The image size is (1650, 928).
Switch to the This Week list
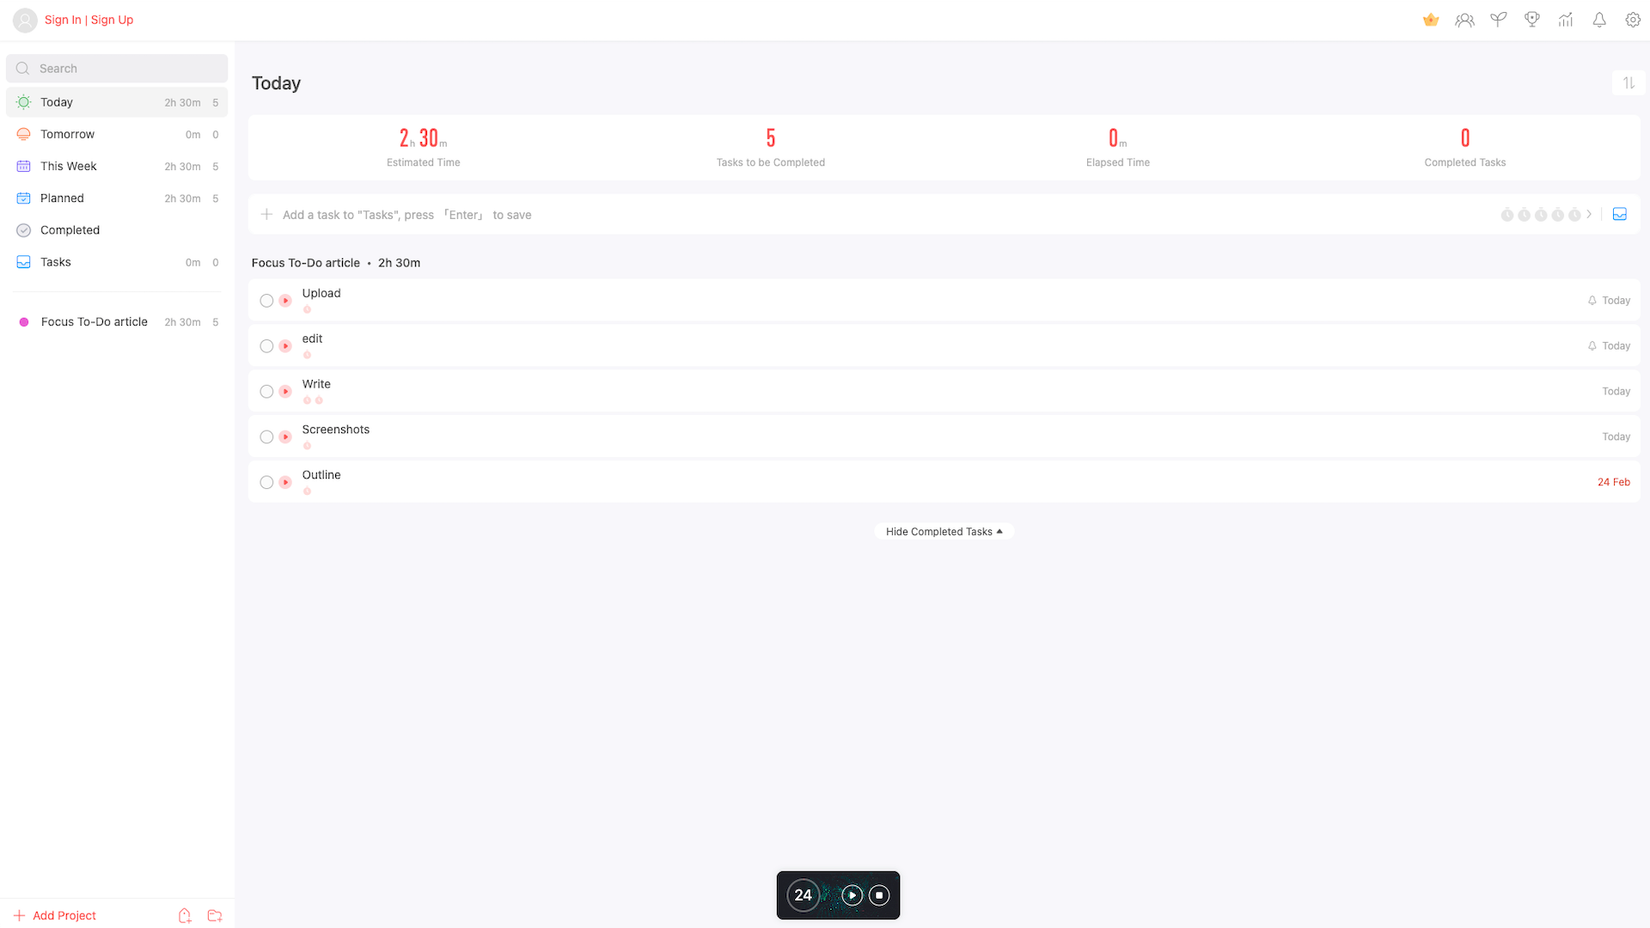coord(68,166)
